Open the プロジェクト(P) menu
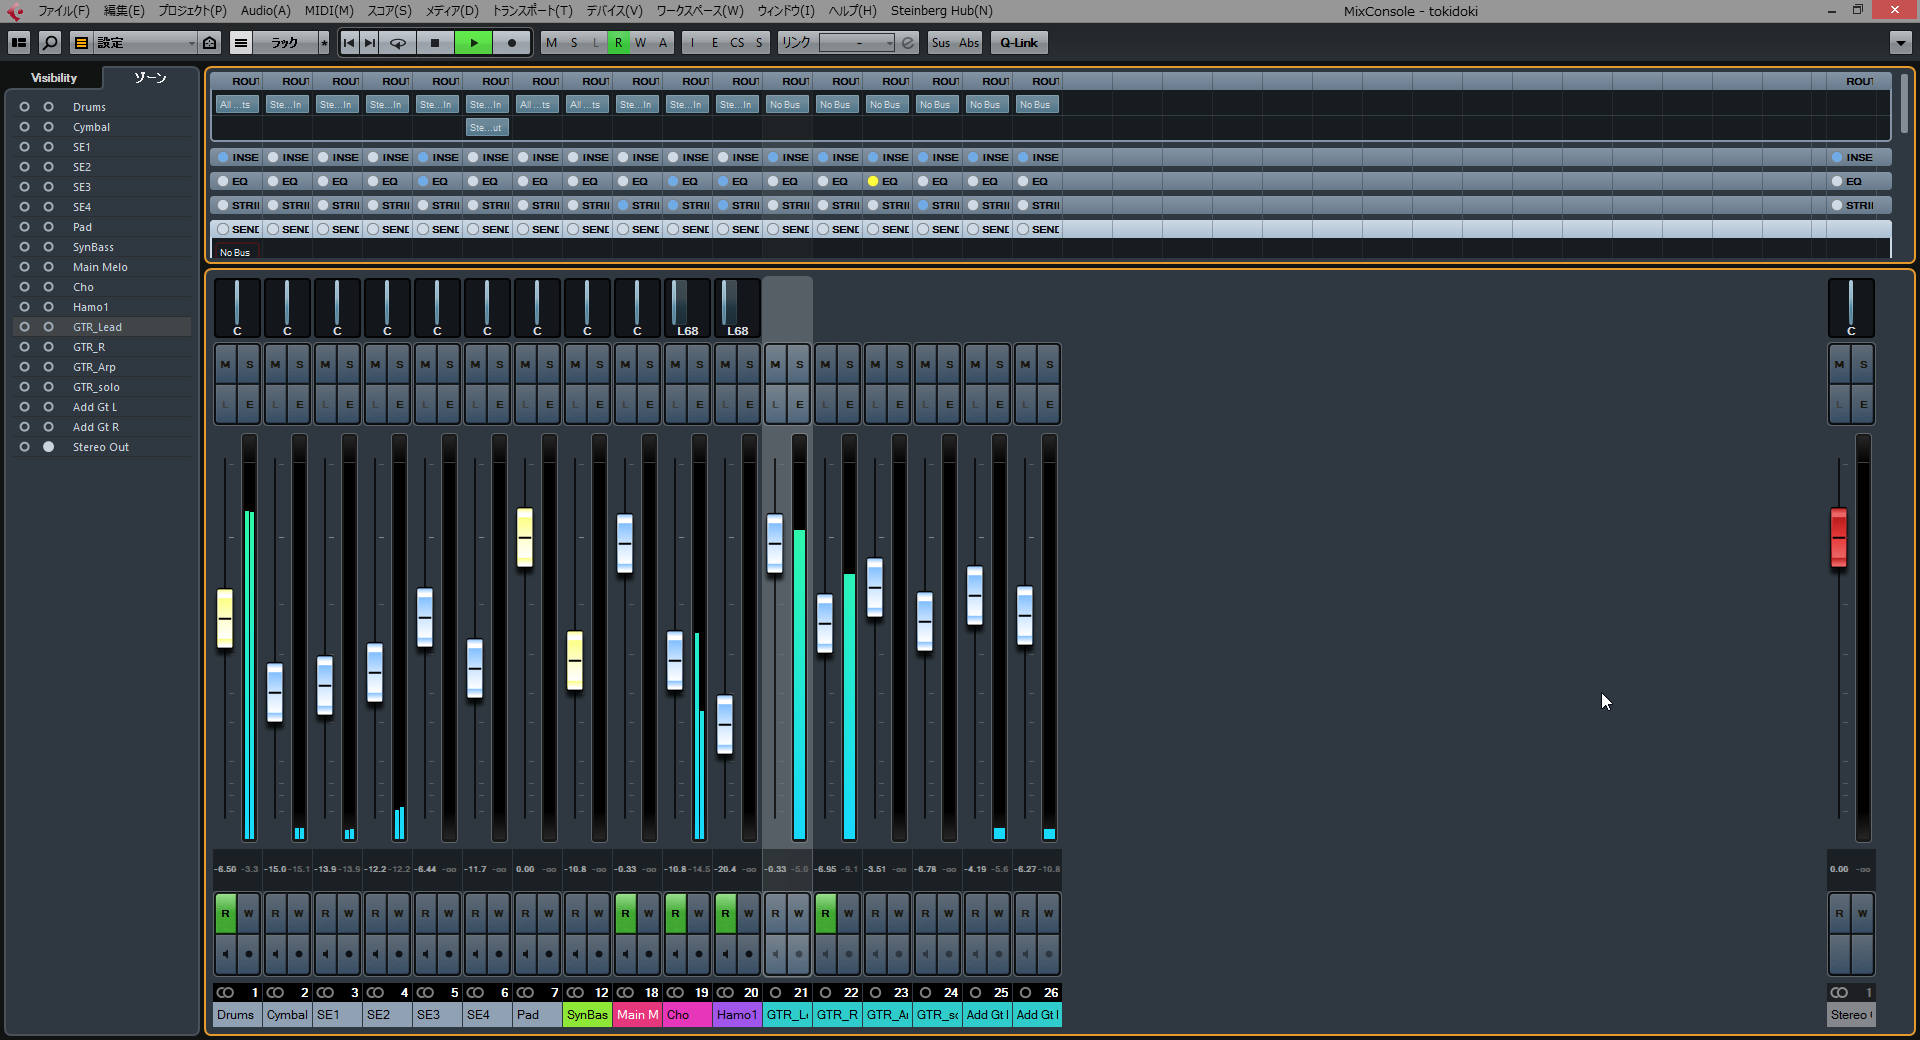The height and width of the screenshot is (1040, 1920). coord(192,11)
